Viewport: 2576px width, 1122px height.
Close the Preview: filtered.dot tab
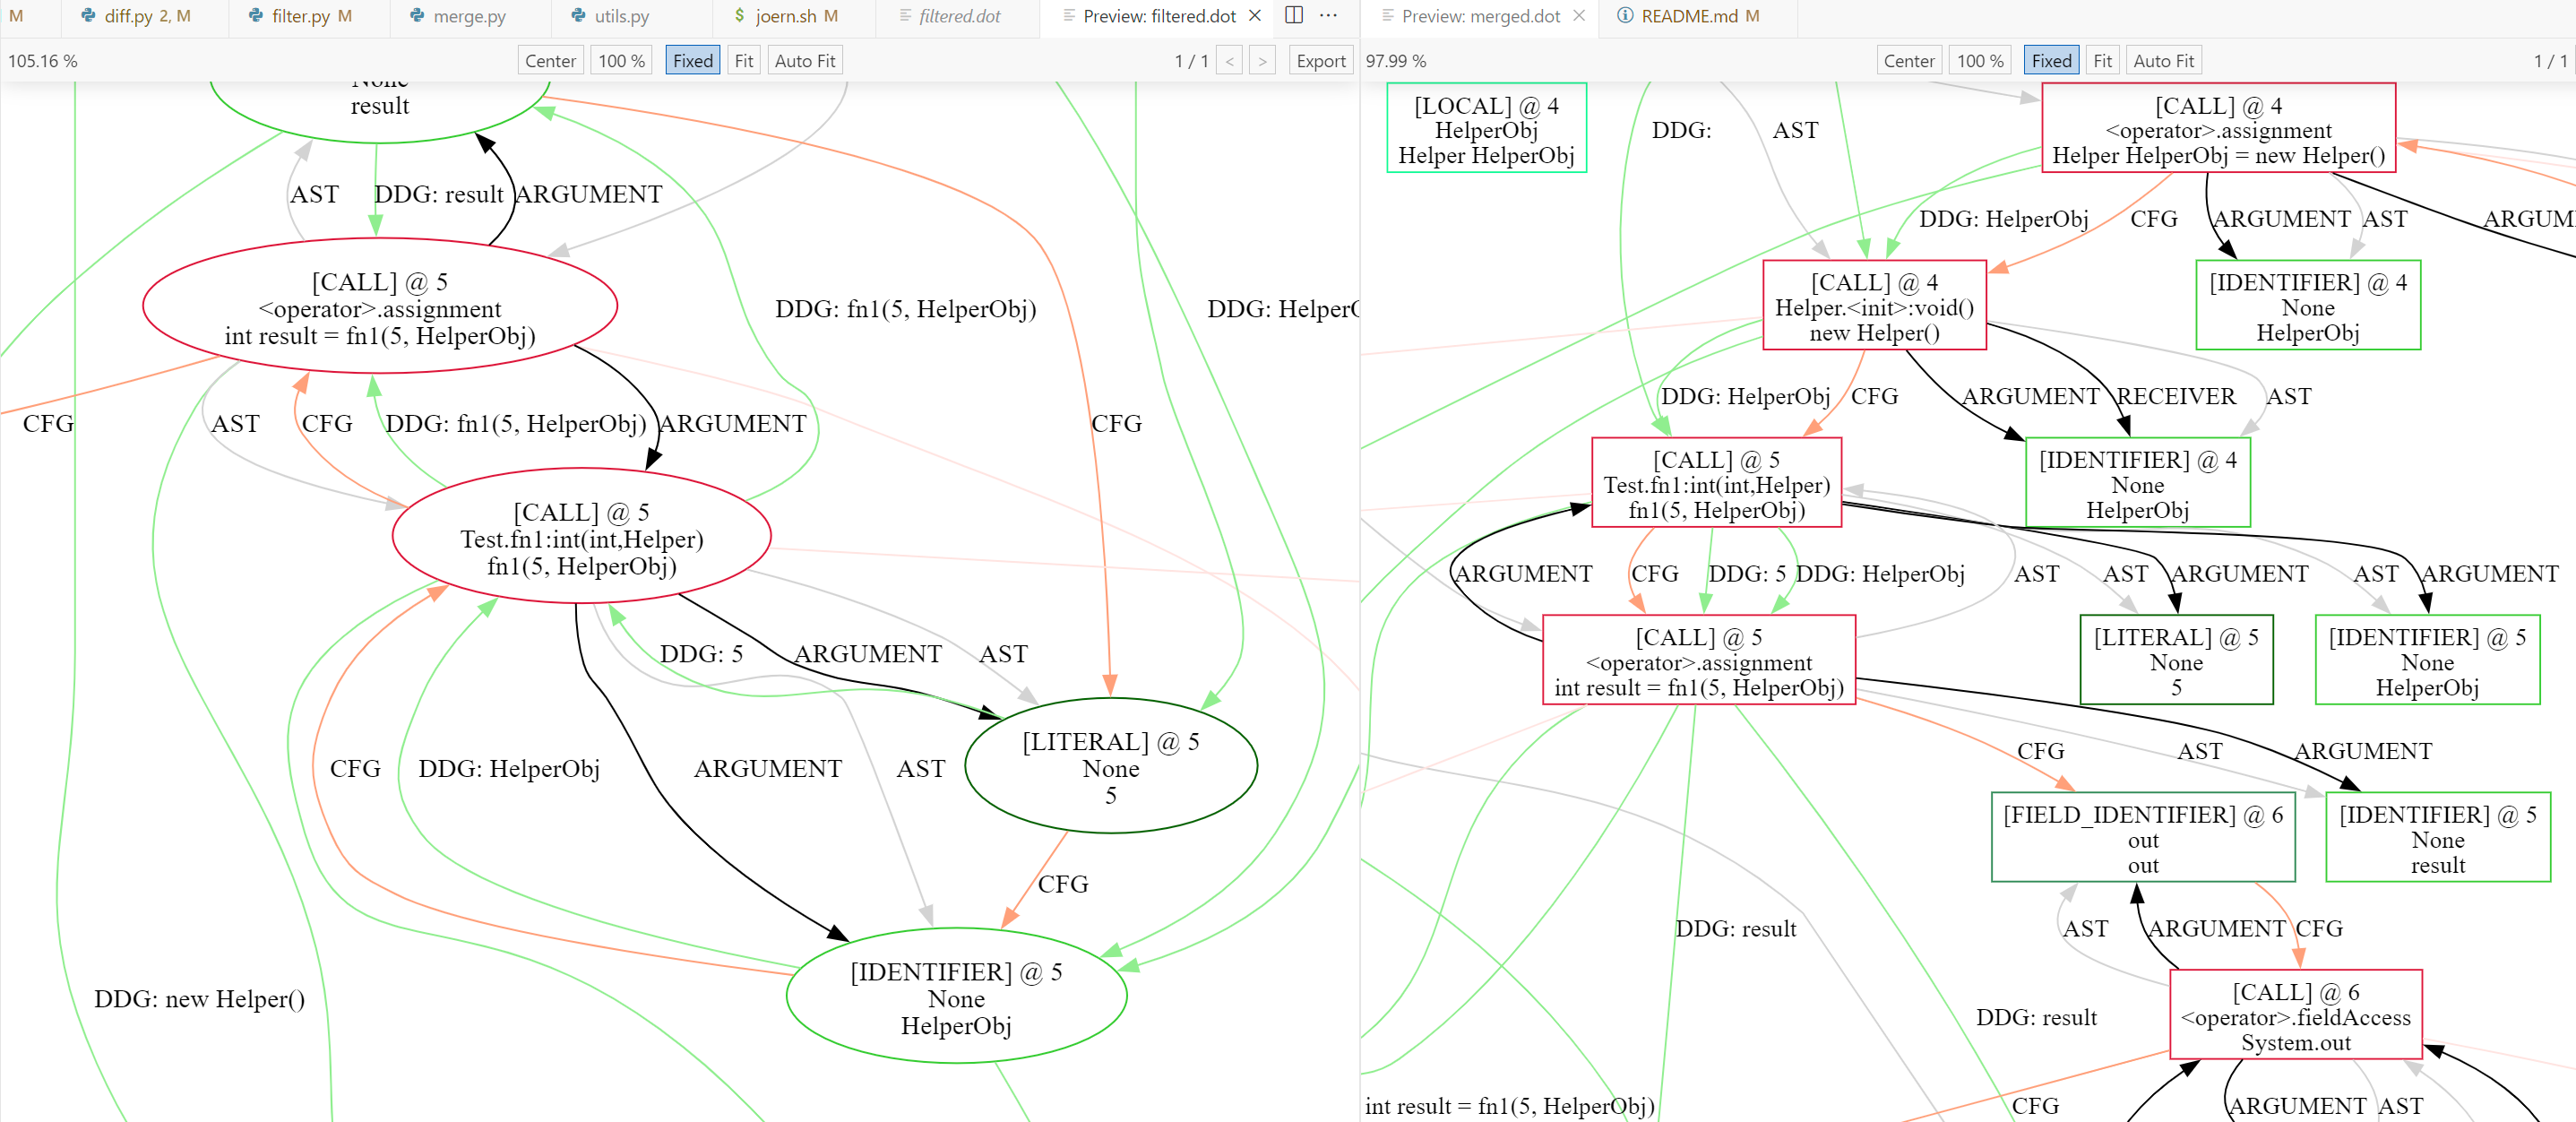coord(1255,16)
